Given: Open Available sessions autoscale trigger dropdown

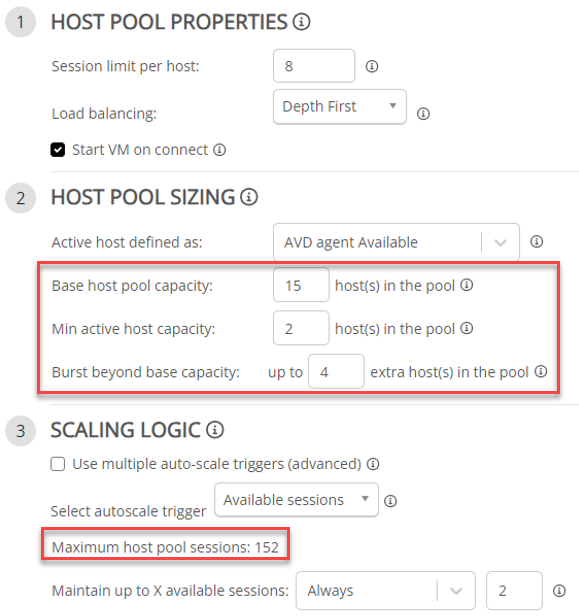Looking at the screenshot, I should pos(297,500).
